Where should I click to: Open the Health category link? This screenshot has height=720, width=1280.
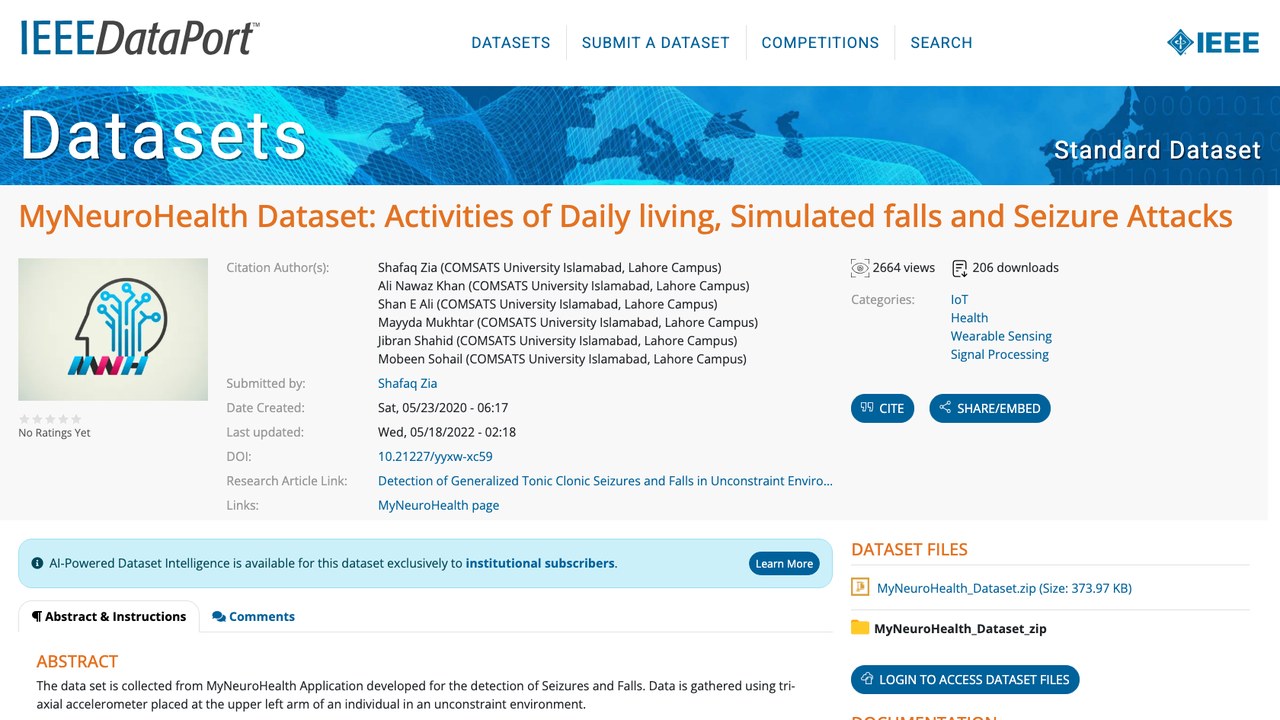(969, 318)
